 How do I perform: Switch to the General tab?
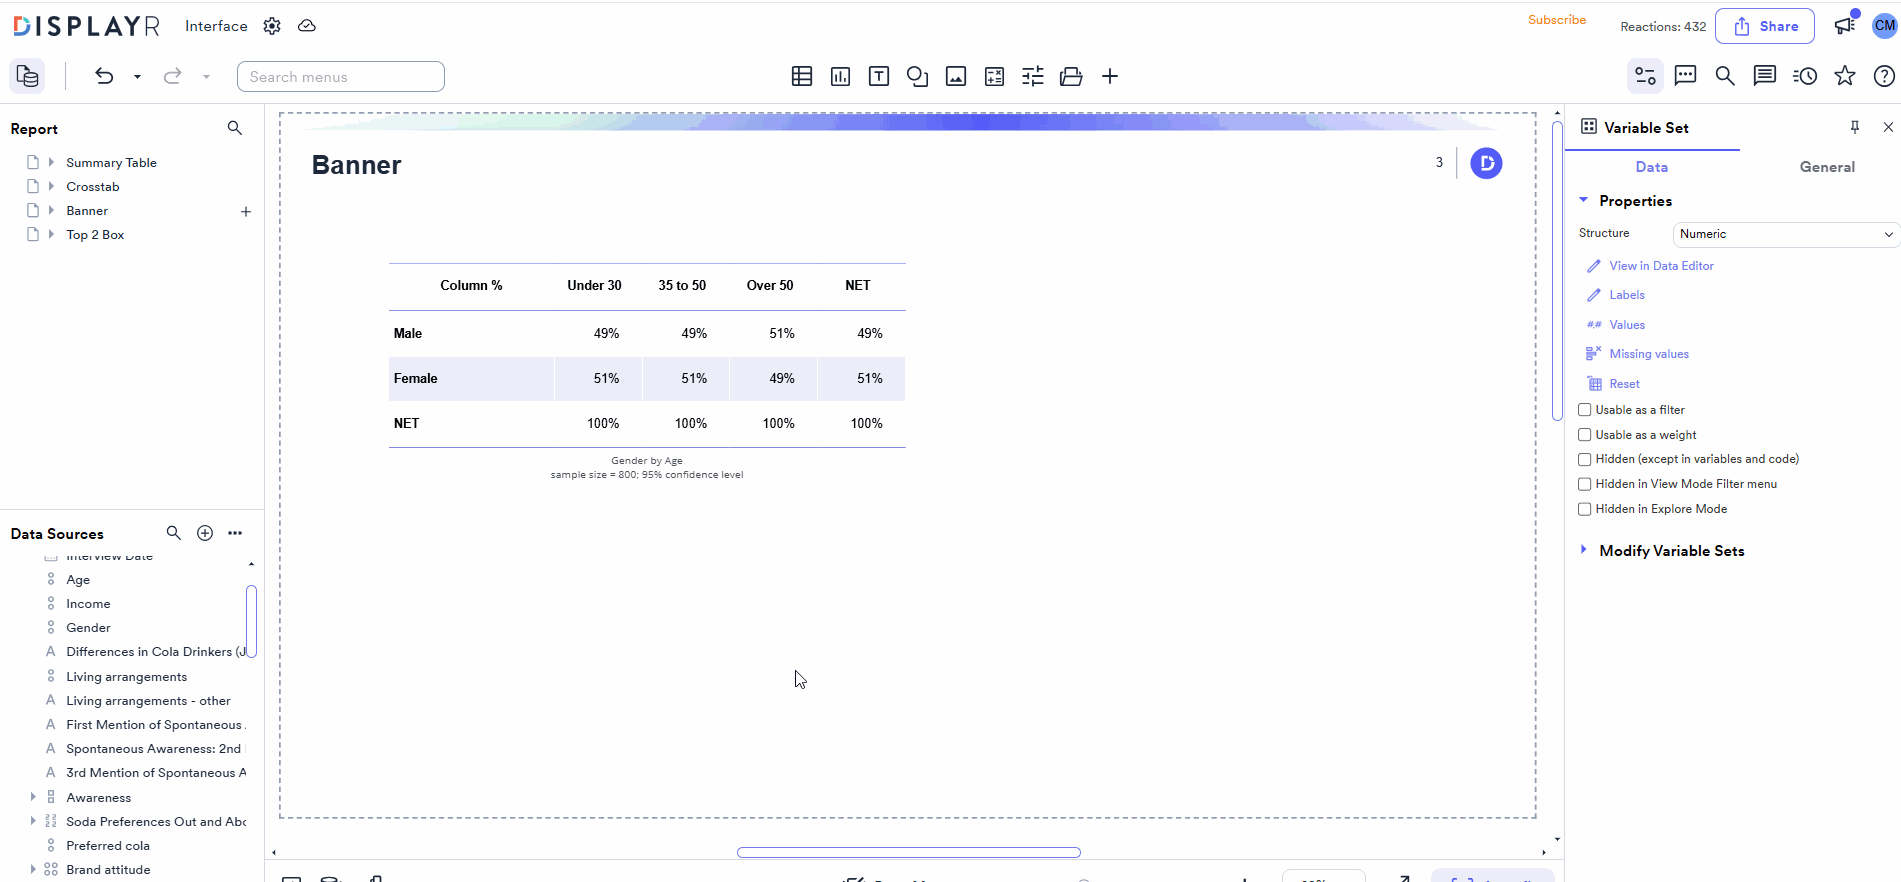[1826, 167]
